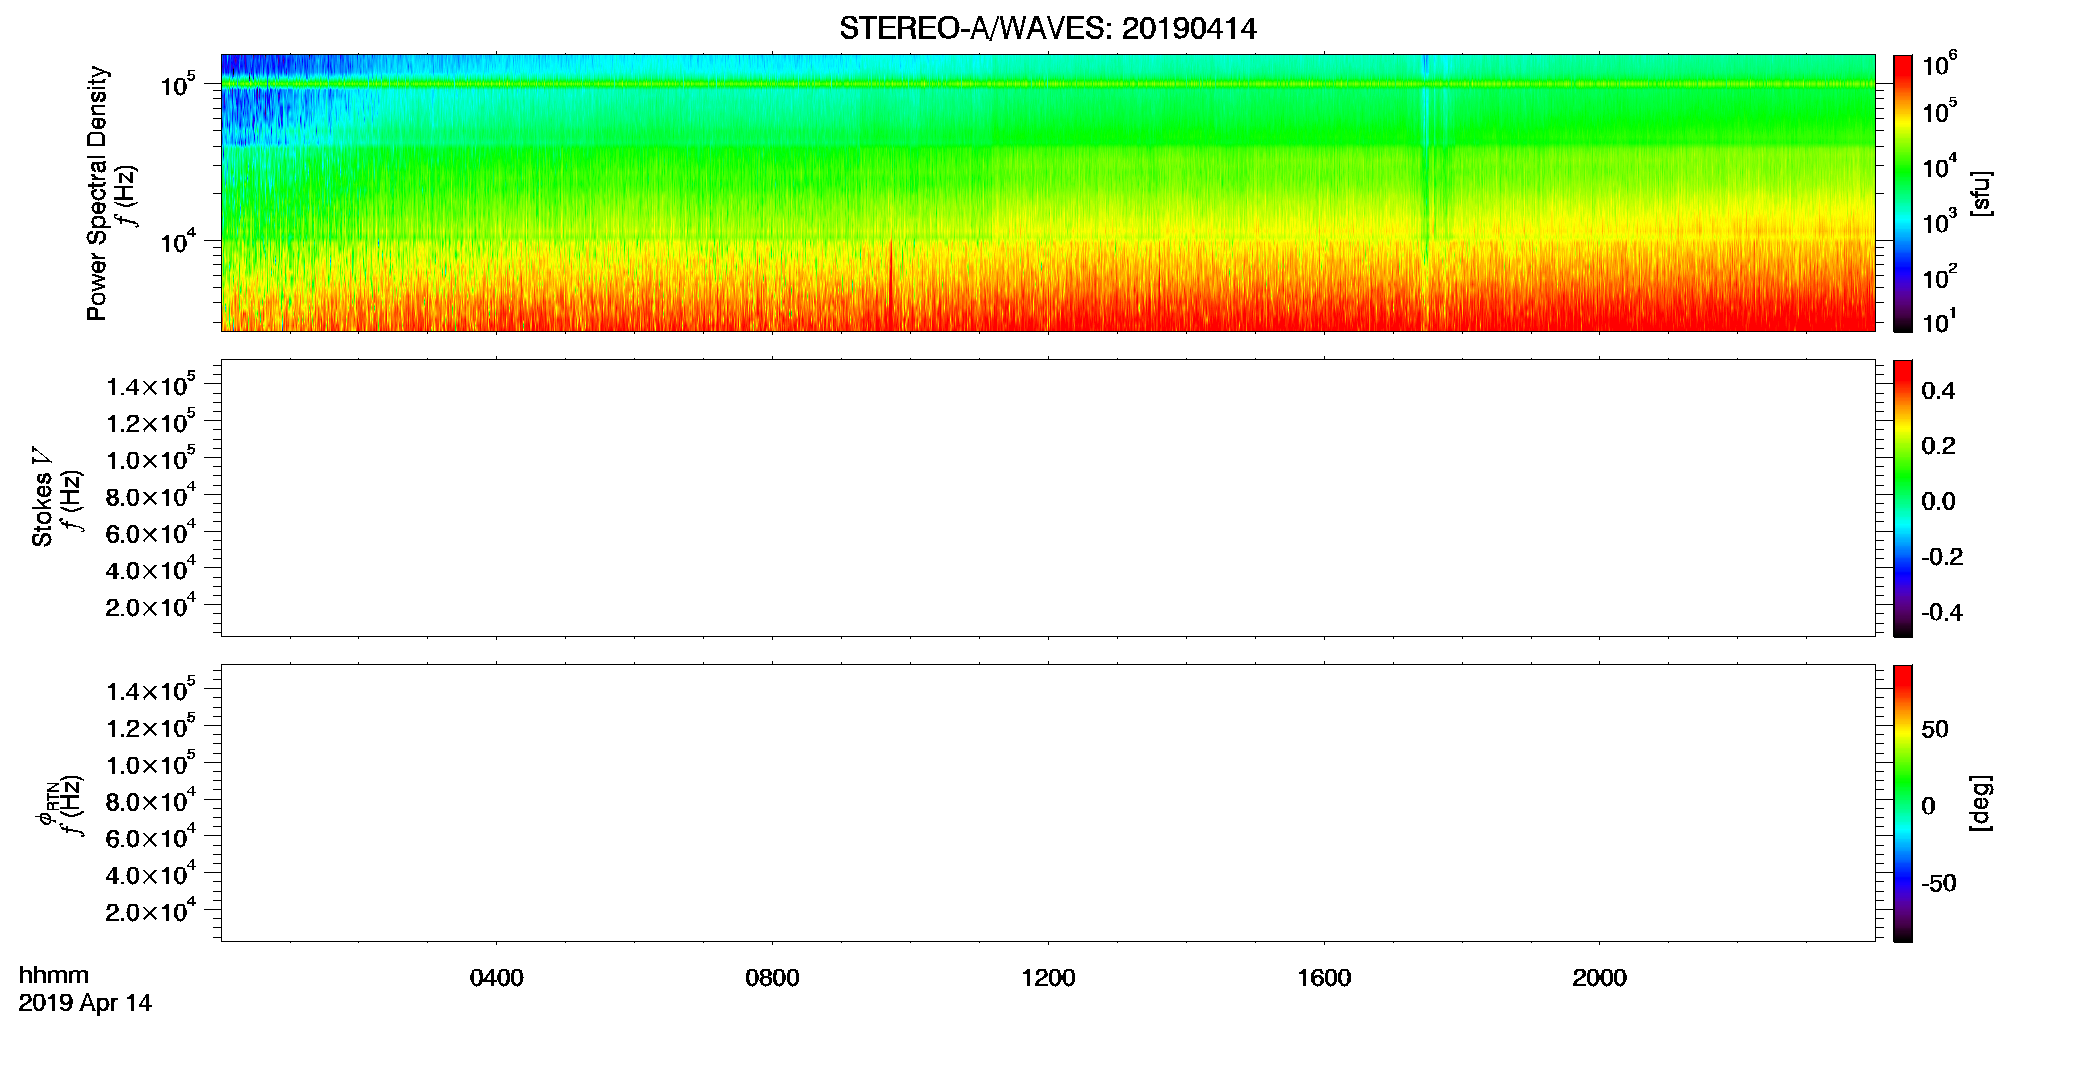Click the empty Stokes V plot panel
Screen dimensions: 2096x1080
[x=1047, y=497]
